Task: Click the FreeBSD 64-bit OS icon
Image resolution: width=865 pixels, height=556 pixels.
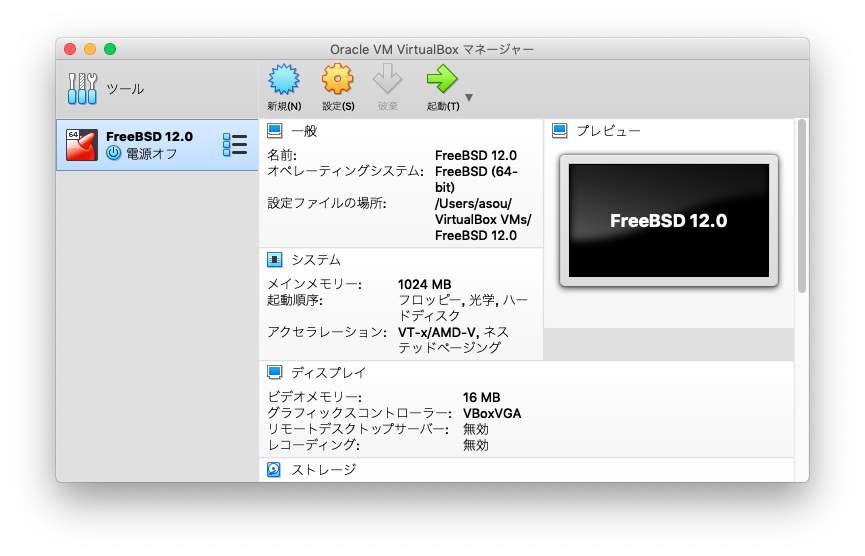Action: (x=81, y=144)
